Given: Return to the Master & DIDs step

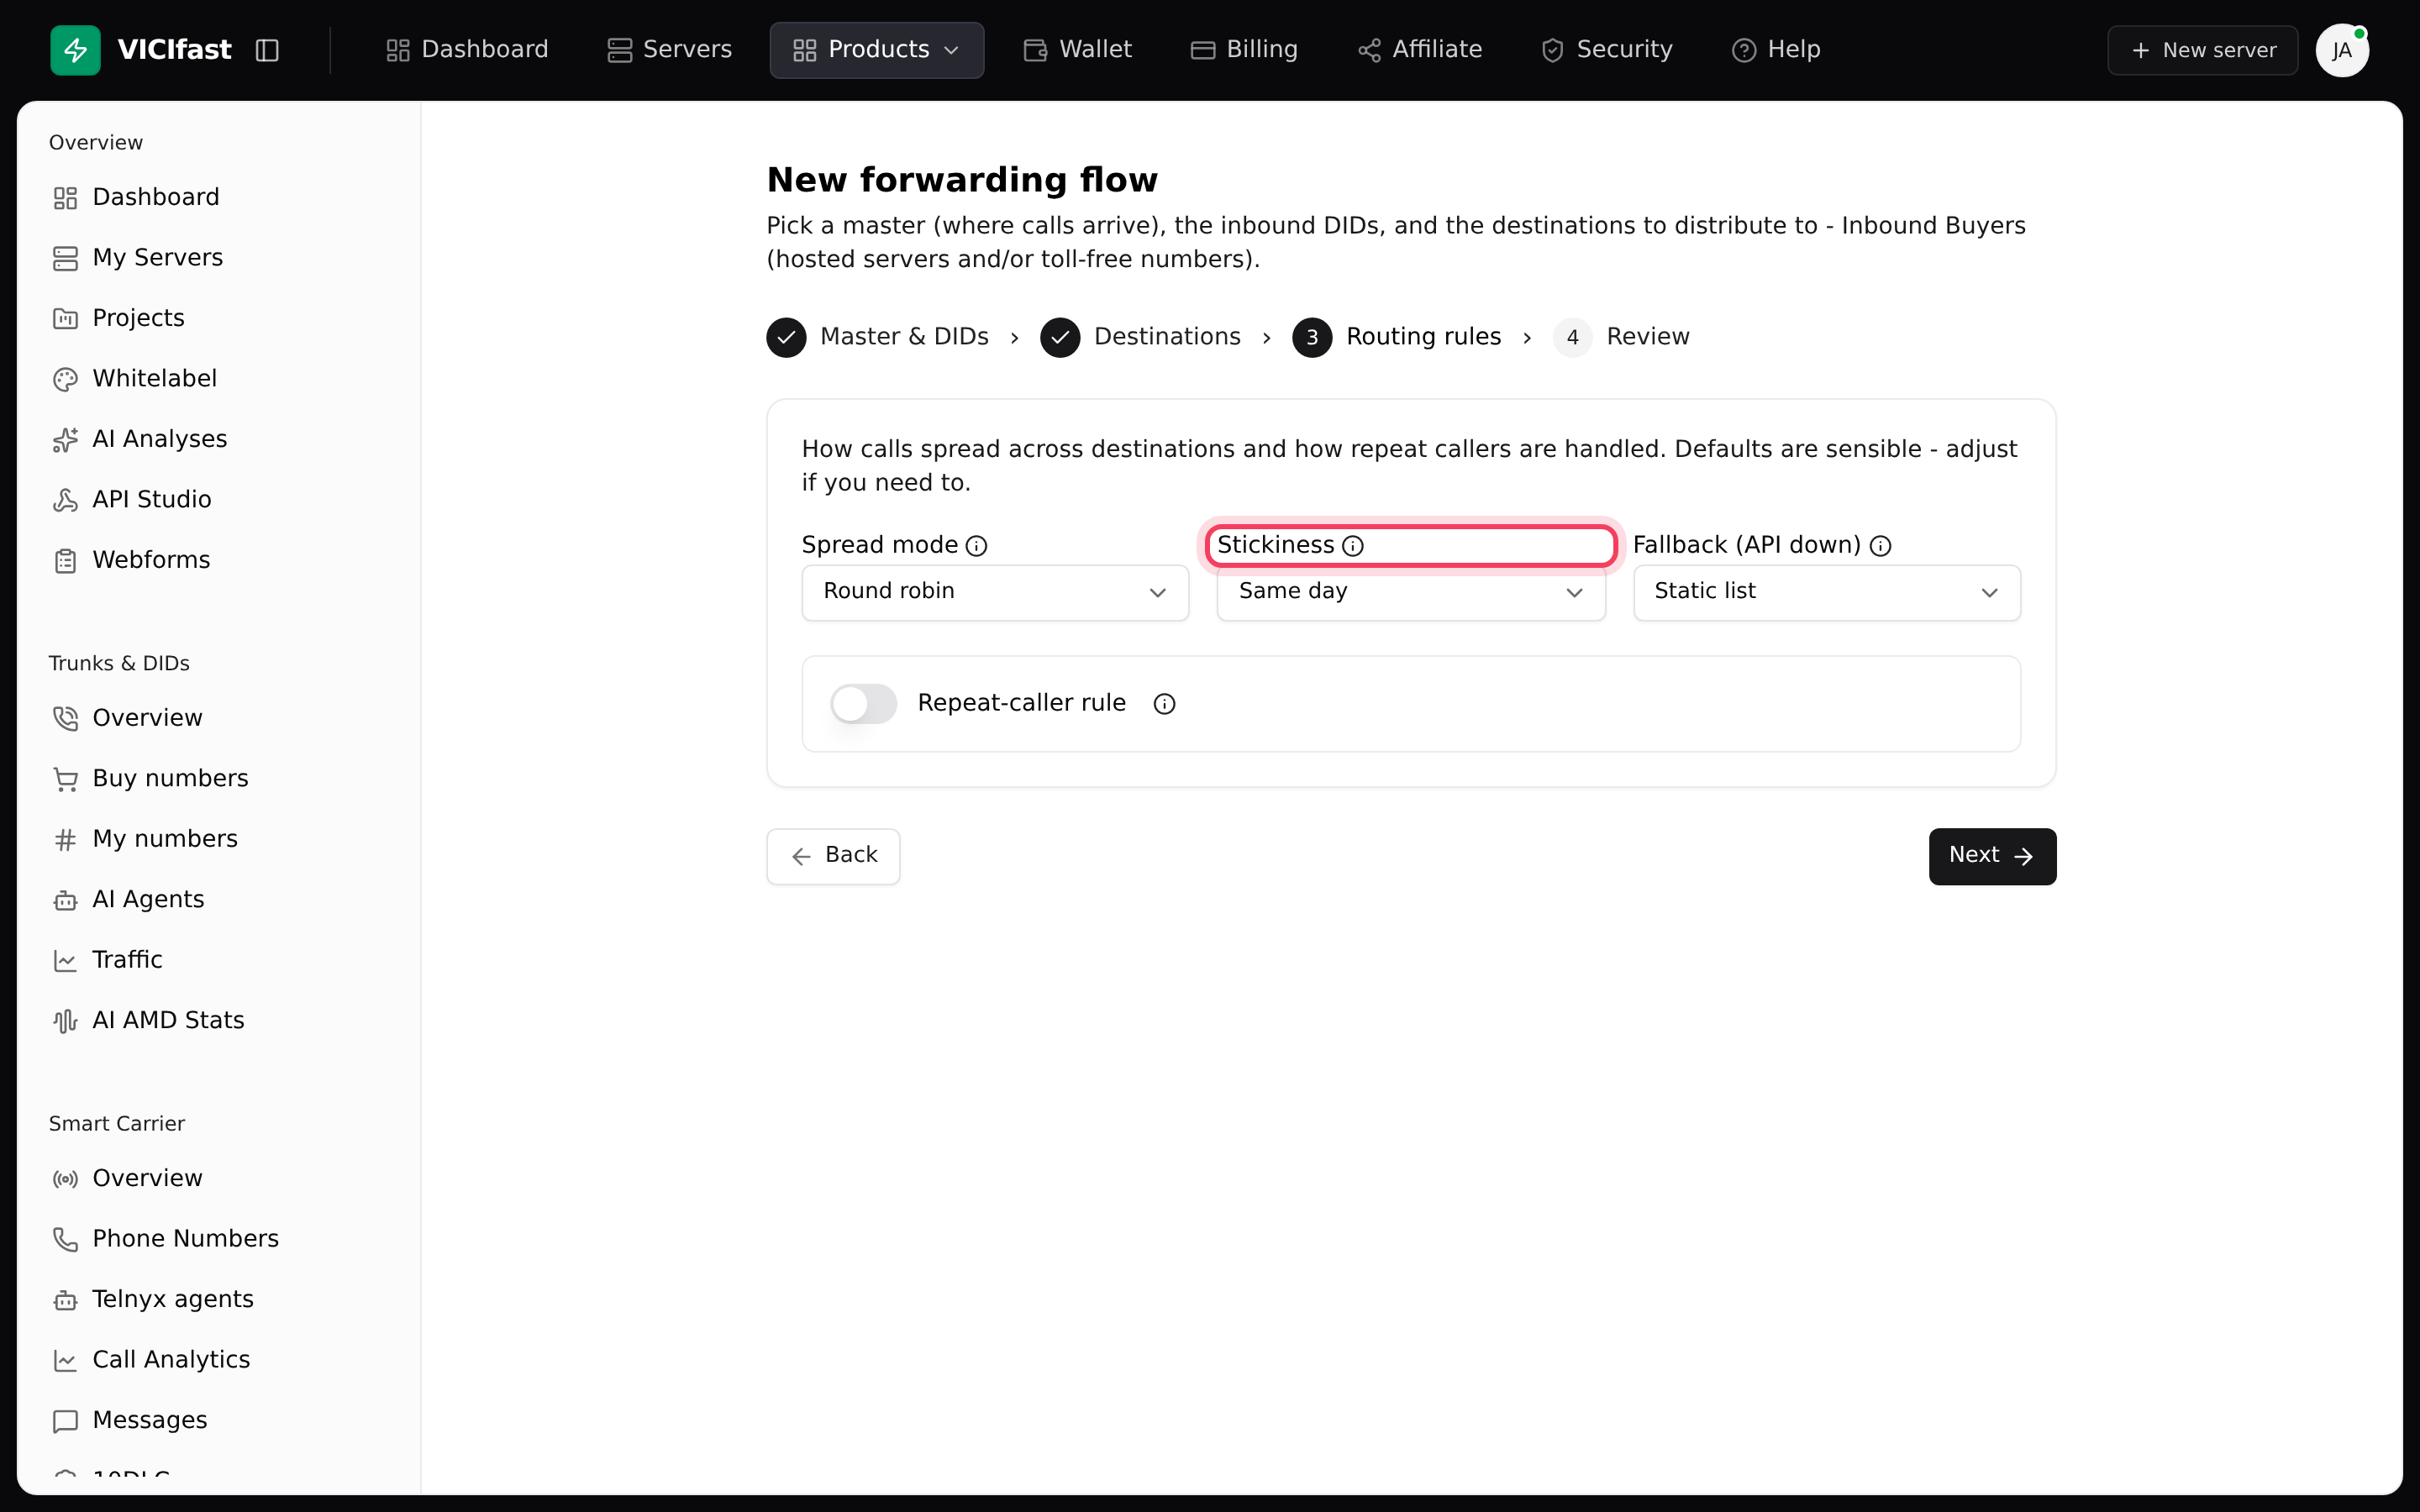Looking at the screenshot, I should (877, 337).
